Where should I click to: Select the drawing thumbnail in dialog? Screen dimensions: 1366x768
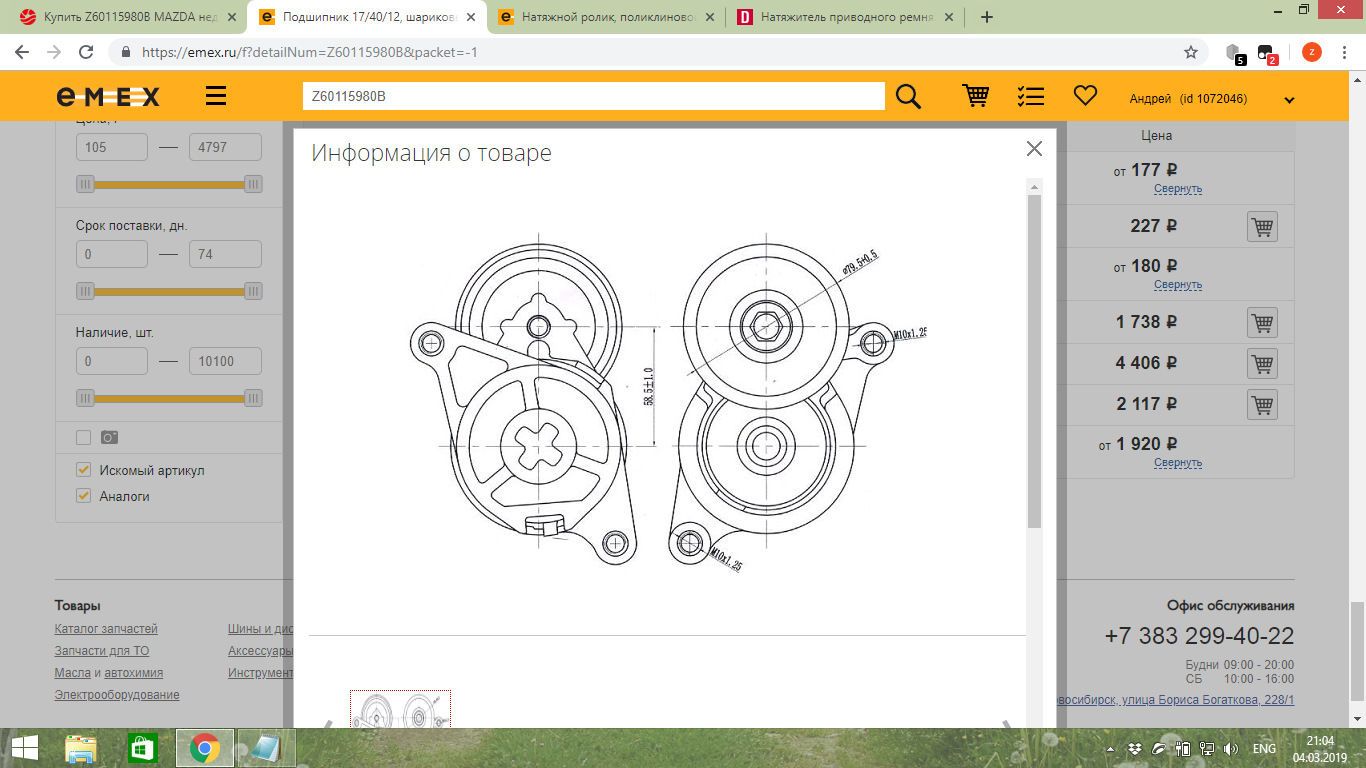point(400,710)
